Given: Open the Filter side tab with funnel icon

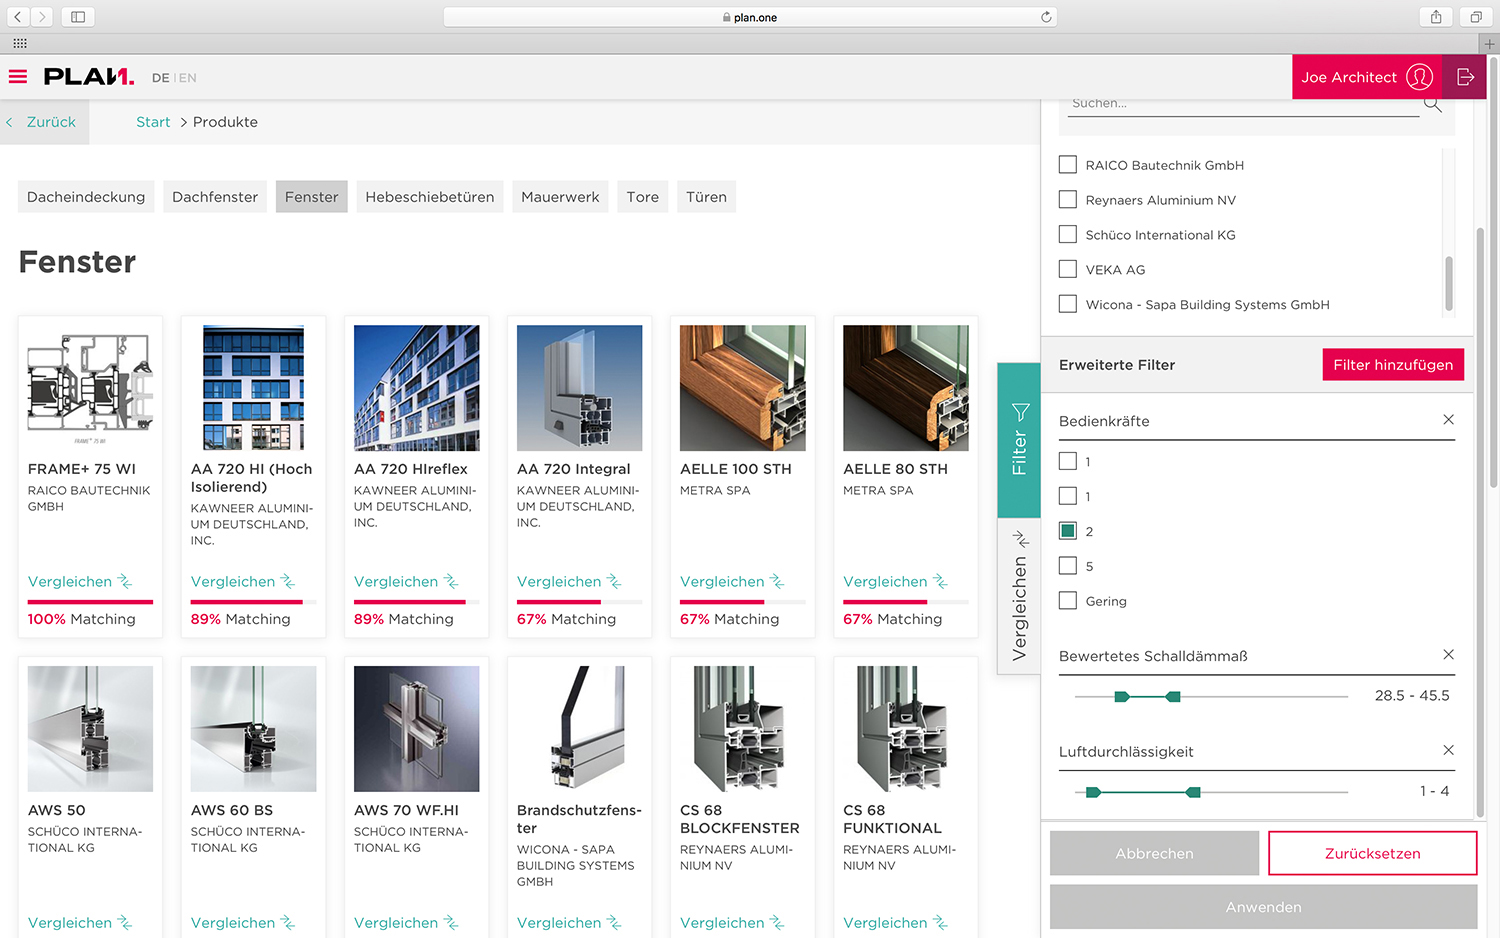Looking at the screenshot, I should click(x=1019, y=440).
